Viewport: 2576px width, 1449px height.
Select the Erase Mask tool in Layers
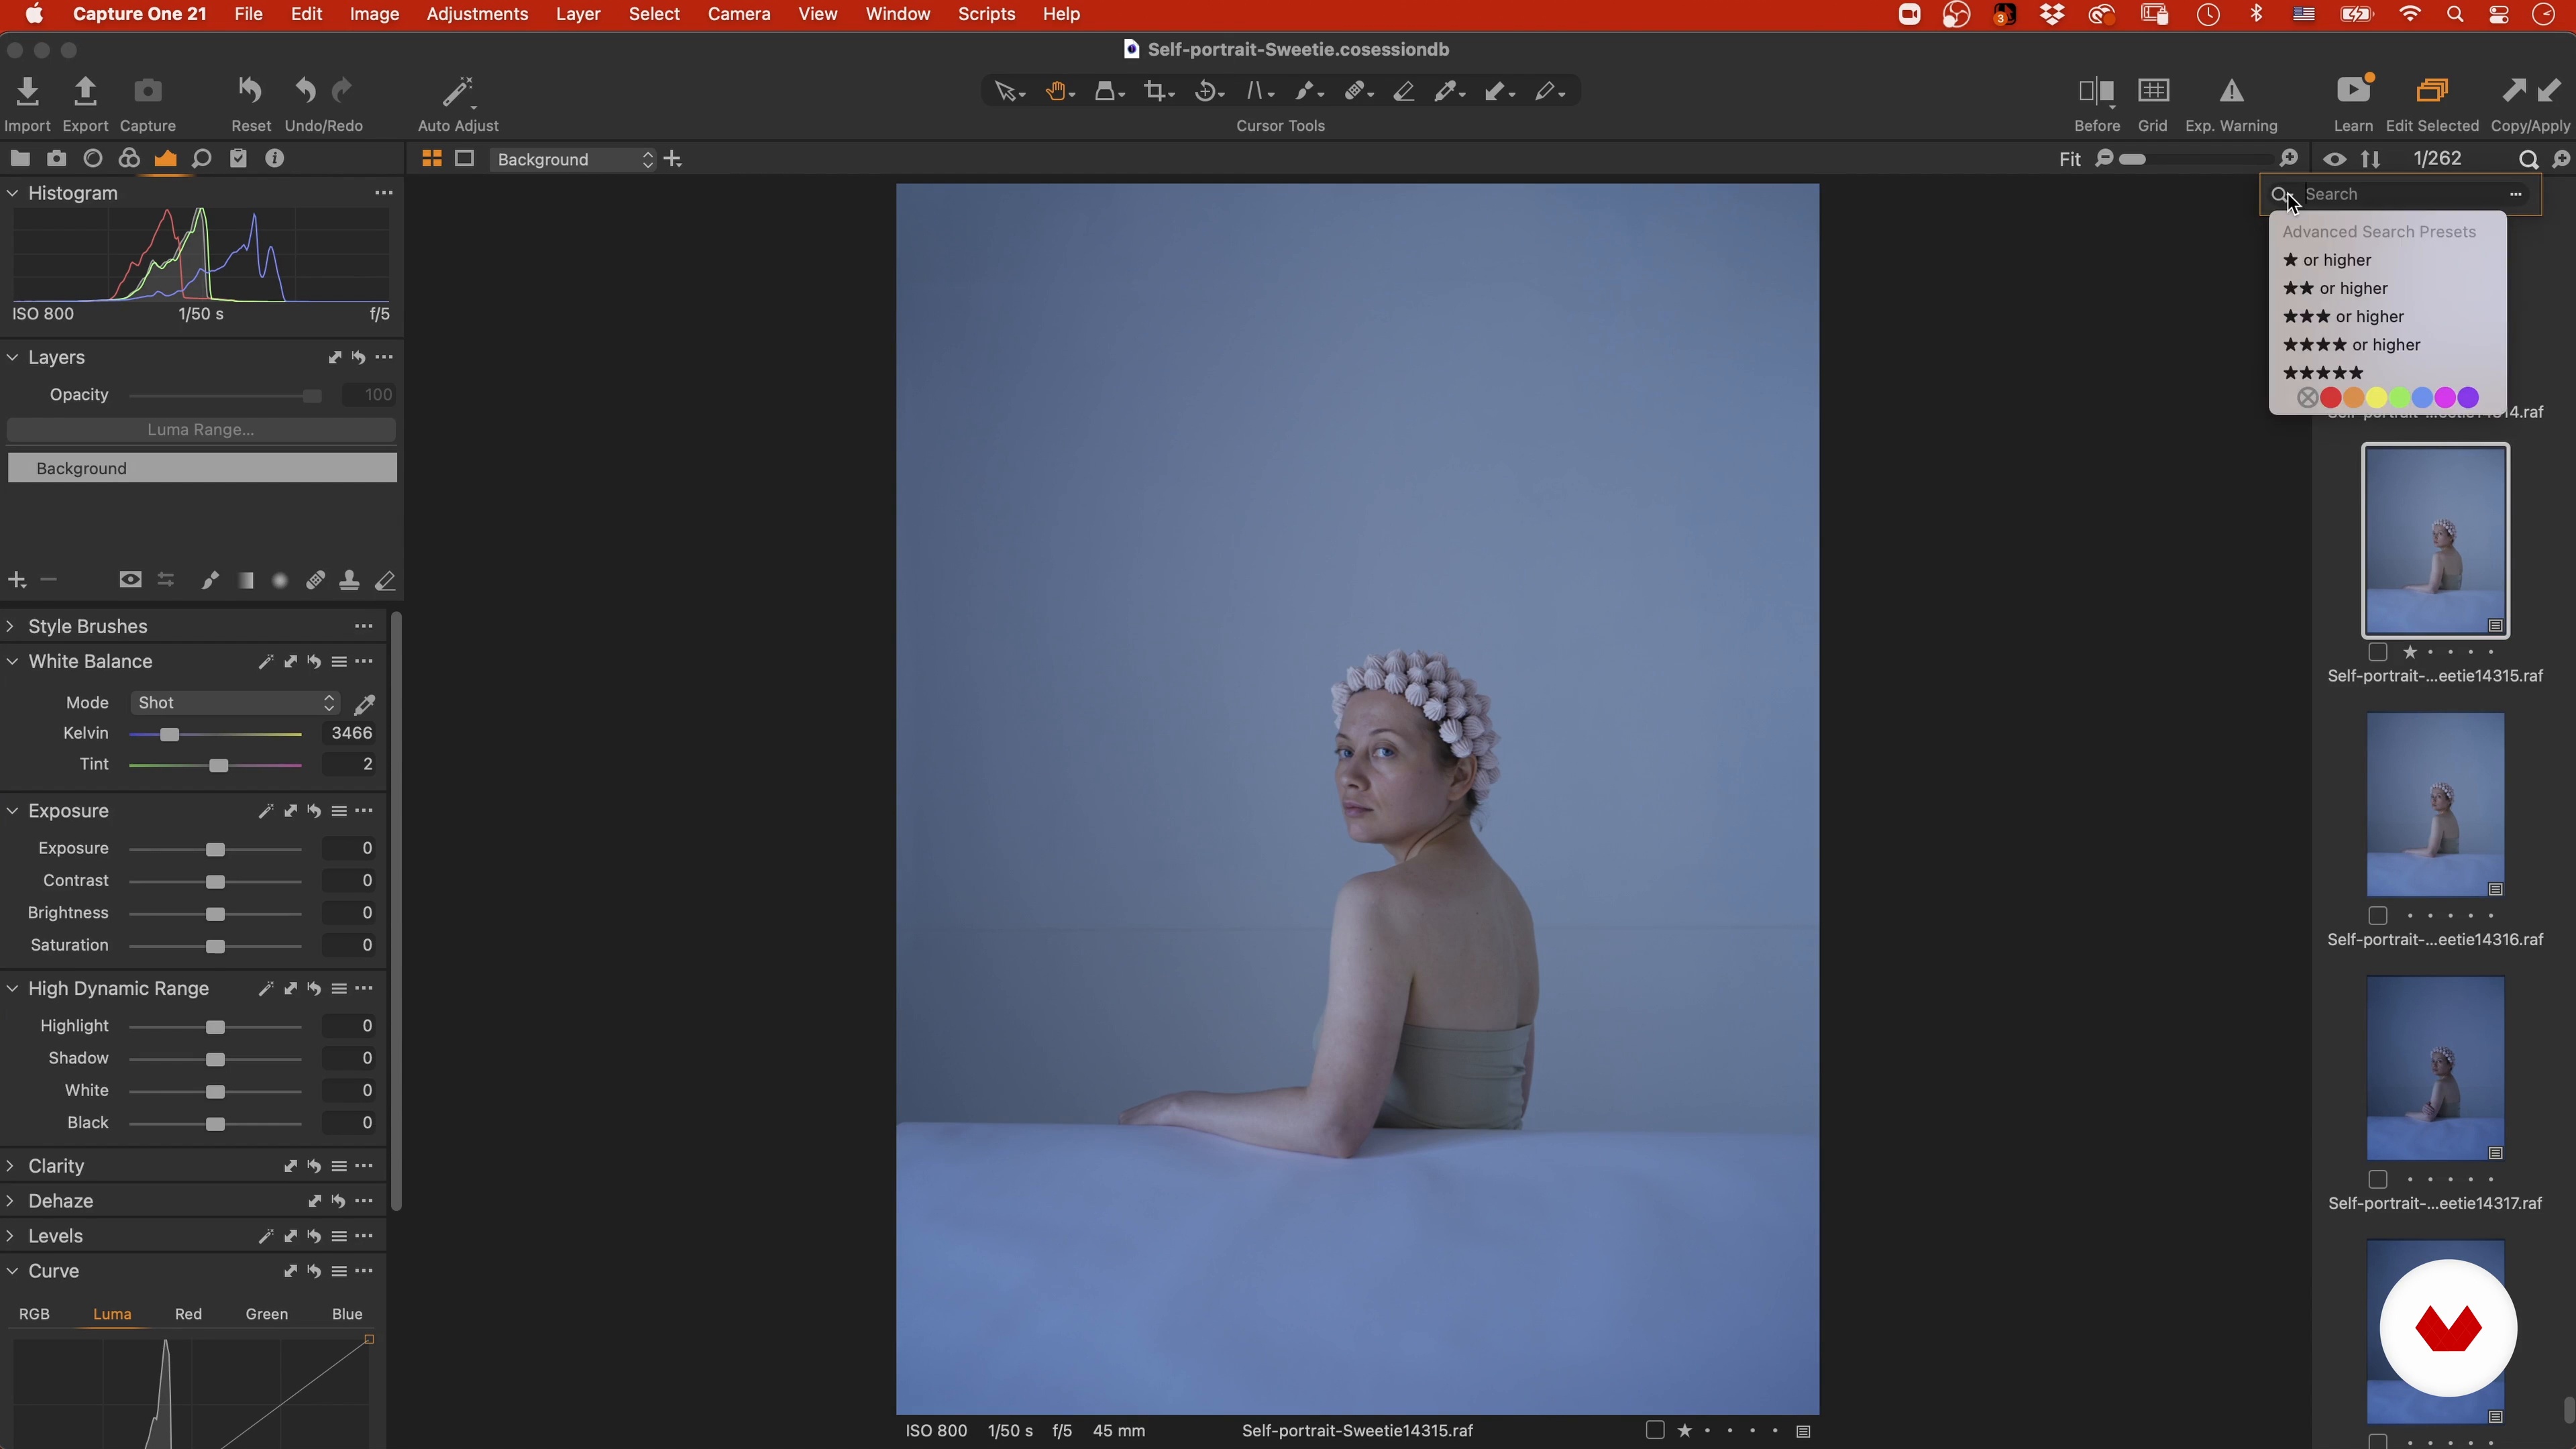tap(385, 581)
